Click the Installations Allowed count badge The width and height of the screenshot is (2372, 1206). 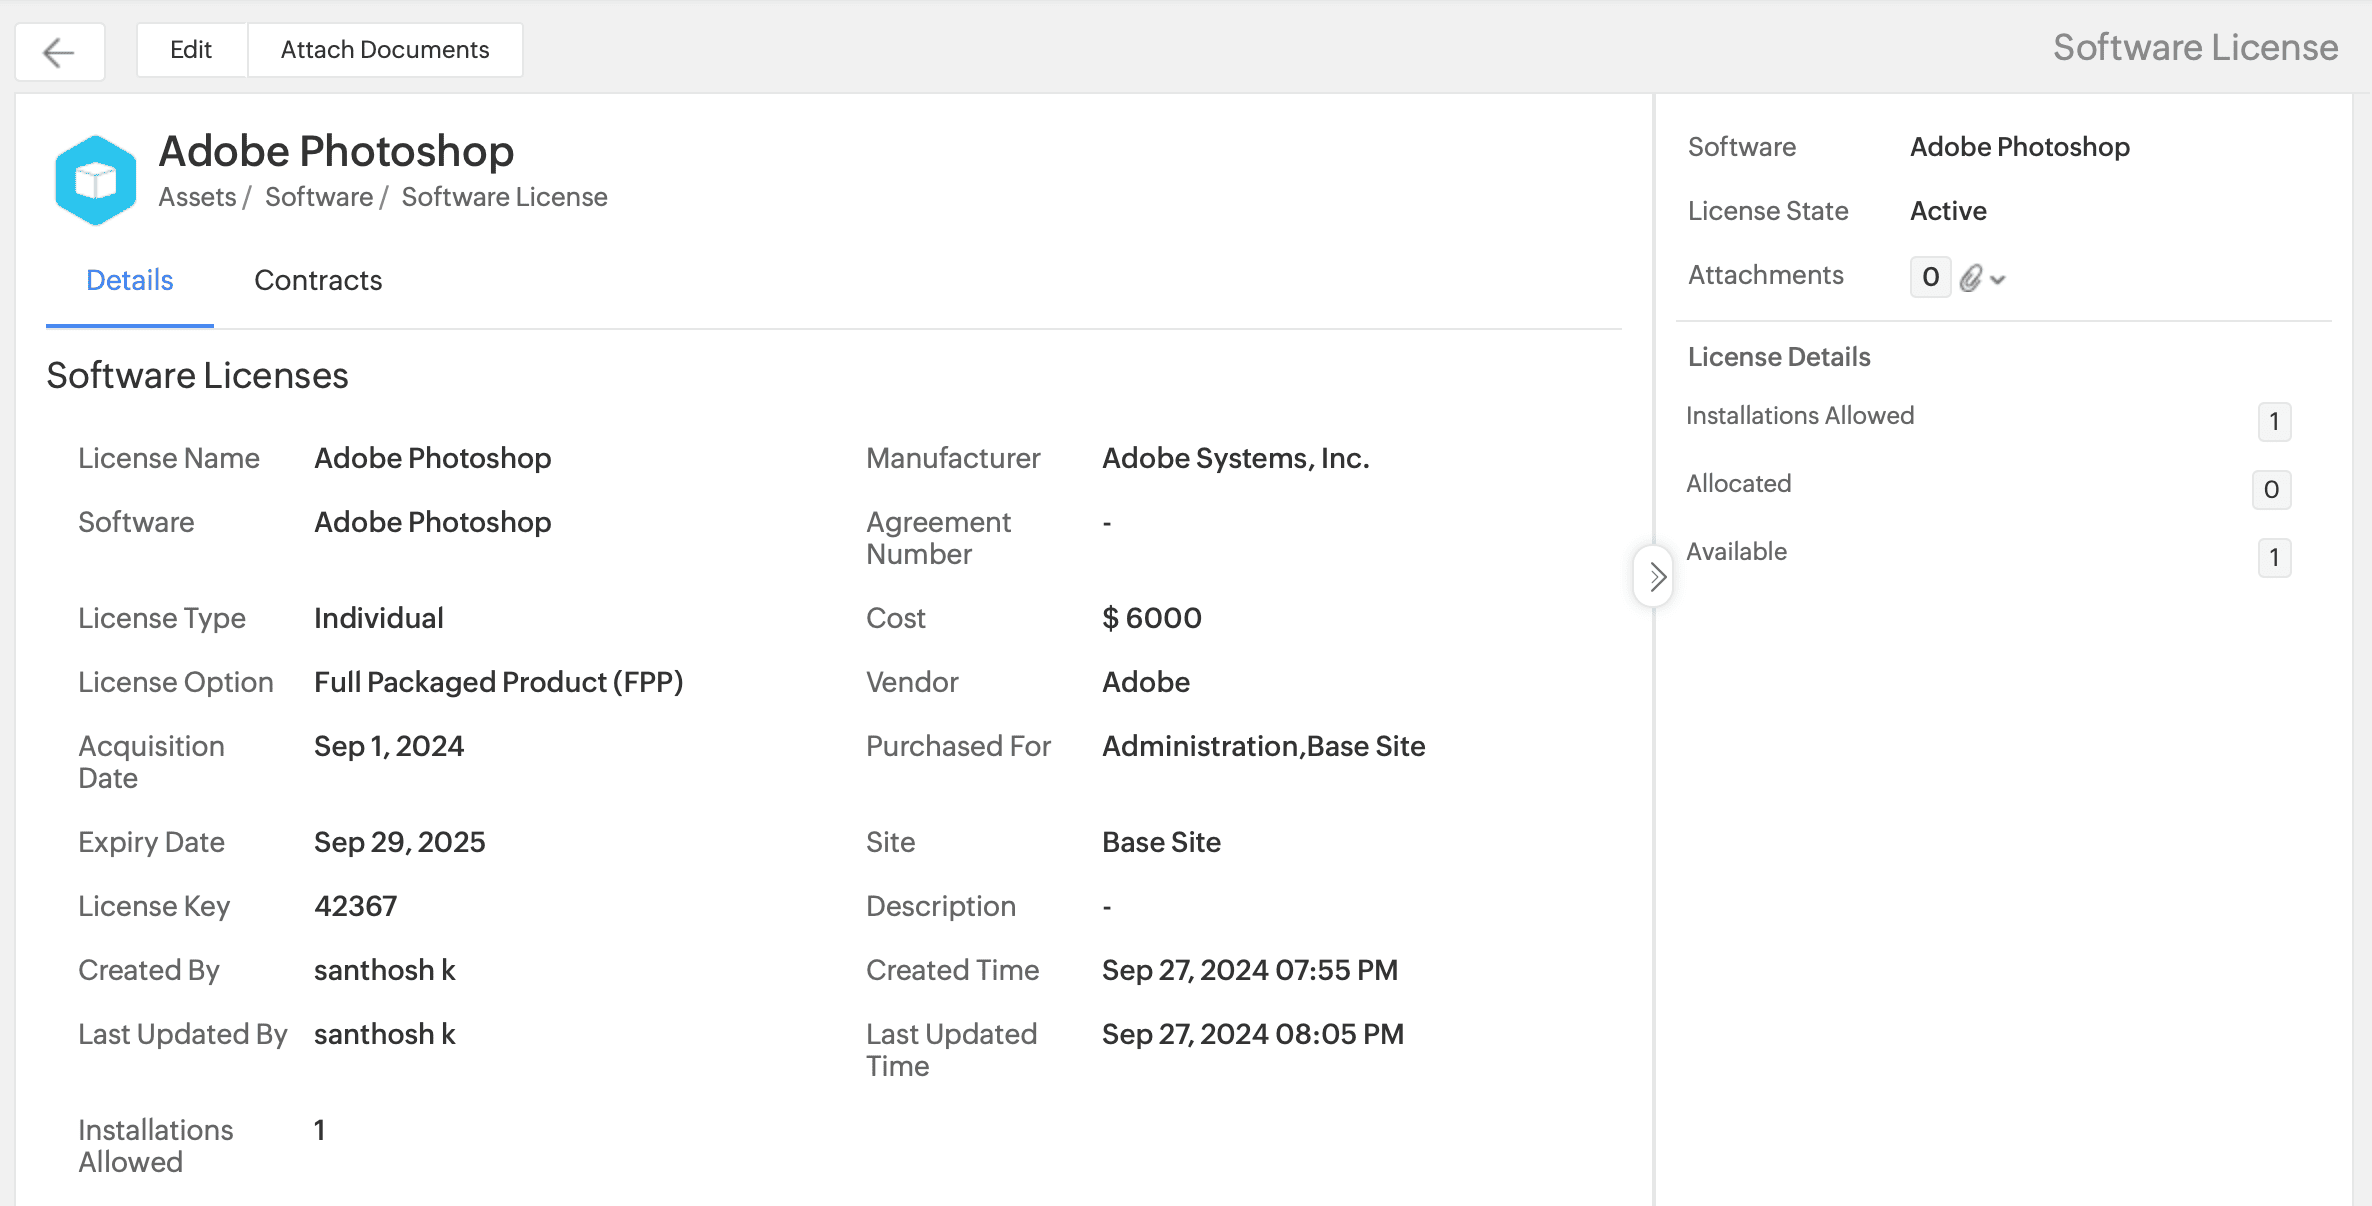tap(2273, 422)
